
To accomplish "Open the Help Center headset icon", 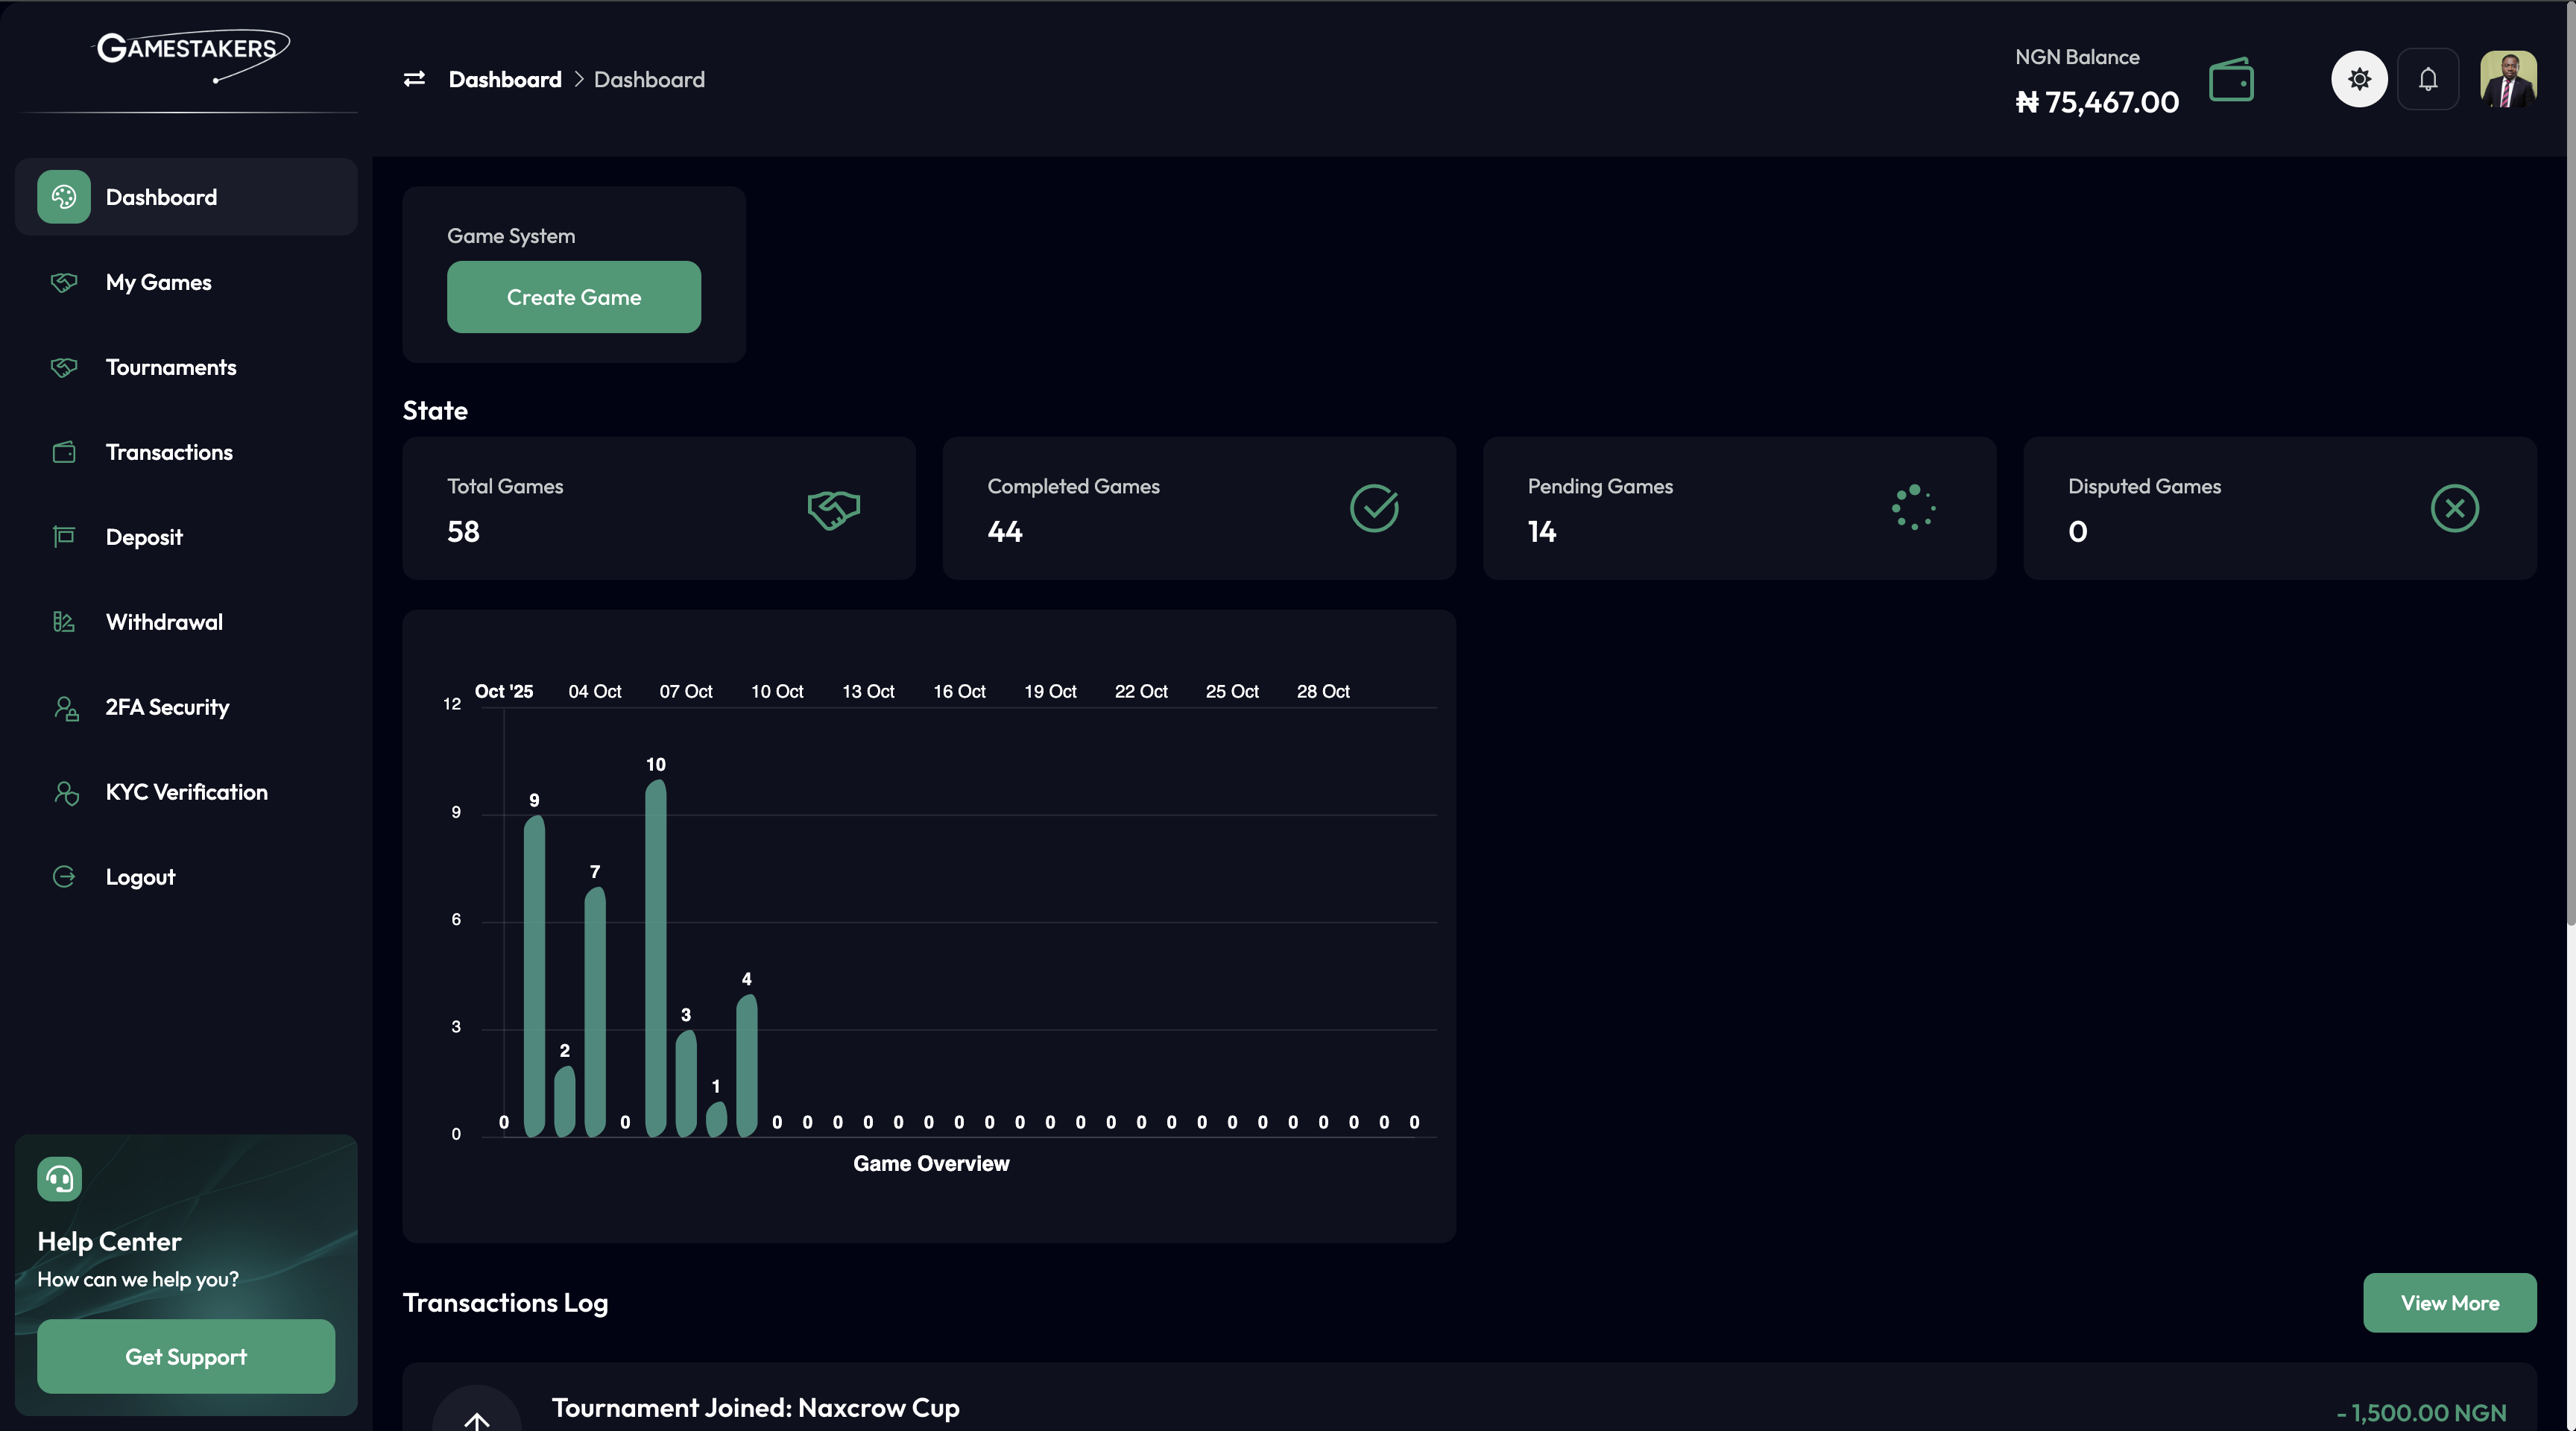I will (x=58, y=1178).
